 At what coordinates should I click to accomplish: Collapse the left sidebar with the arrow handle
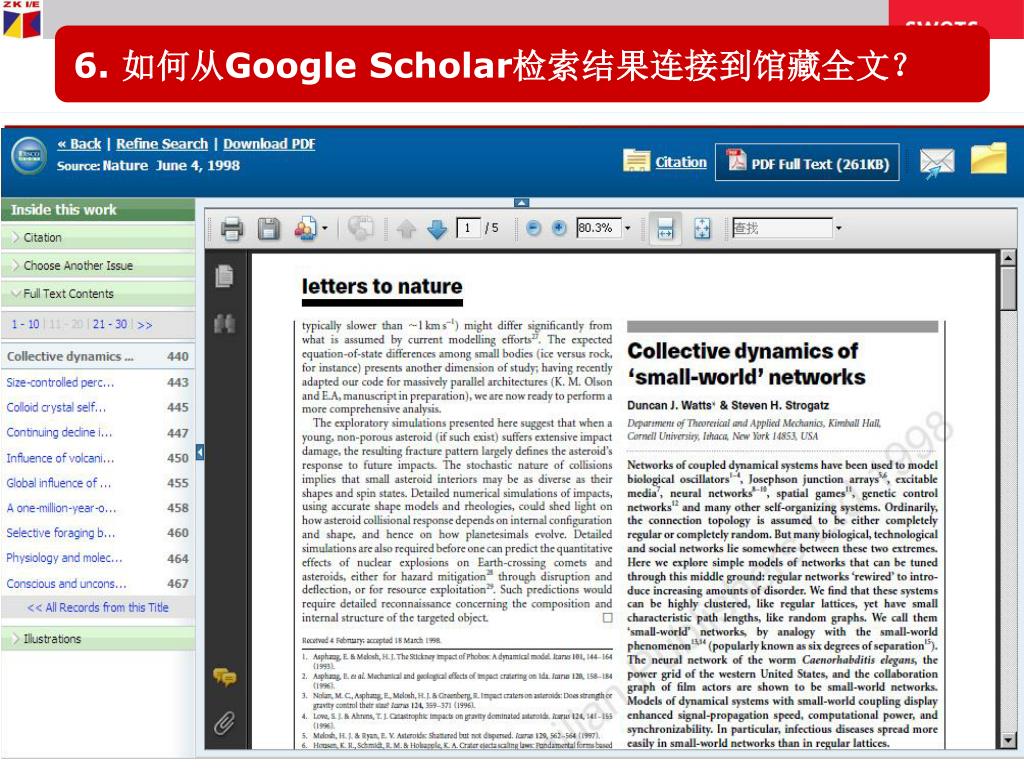[200, 452]
